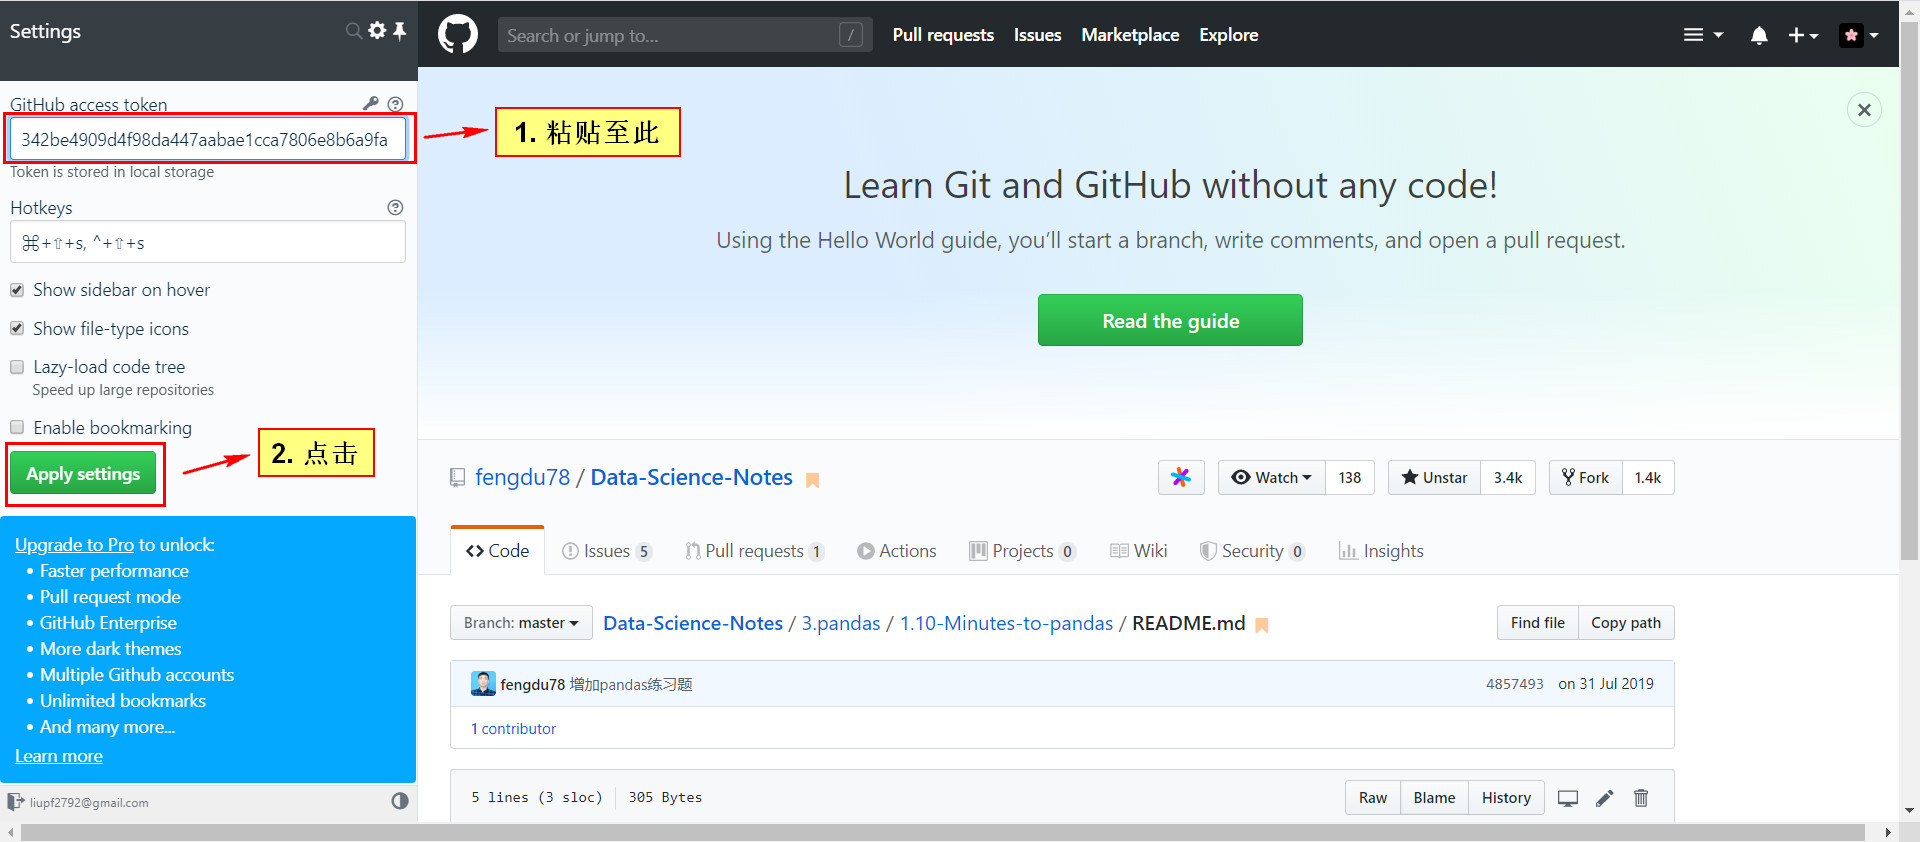Open the Issues tab

click(x=606, y=551)
